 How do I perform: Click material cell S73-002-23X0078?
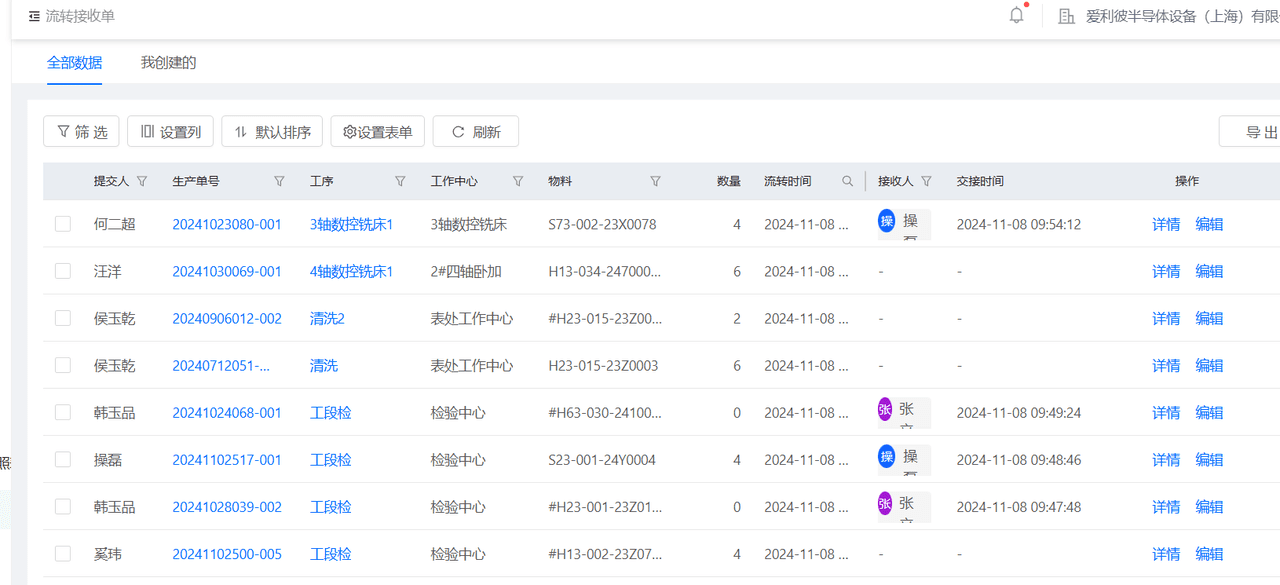coord(602,224)
